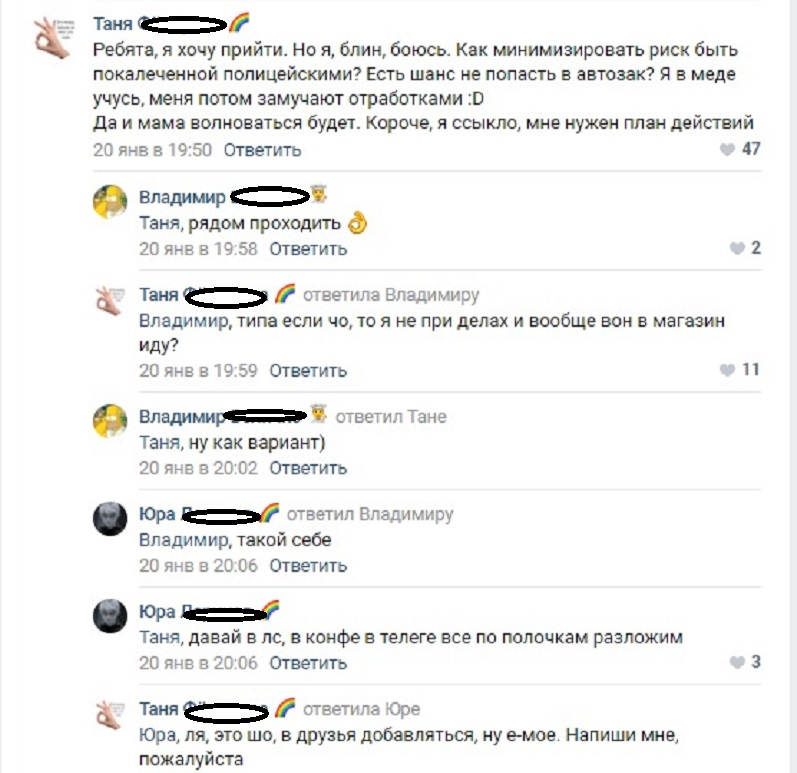
Task: Like Yura's comment with 3 likes
Action: coord(737,662)
